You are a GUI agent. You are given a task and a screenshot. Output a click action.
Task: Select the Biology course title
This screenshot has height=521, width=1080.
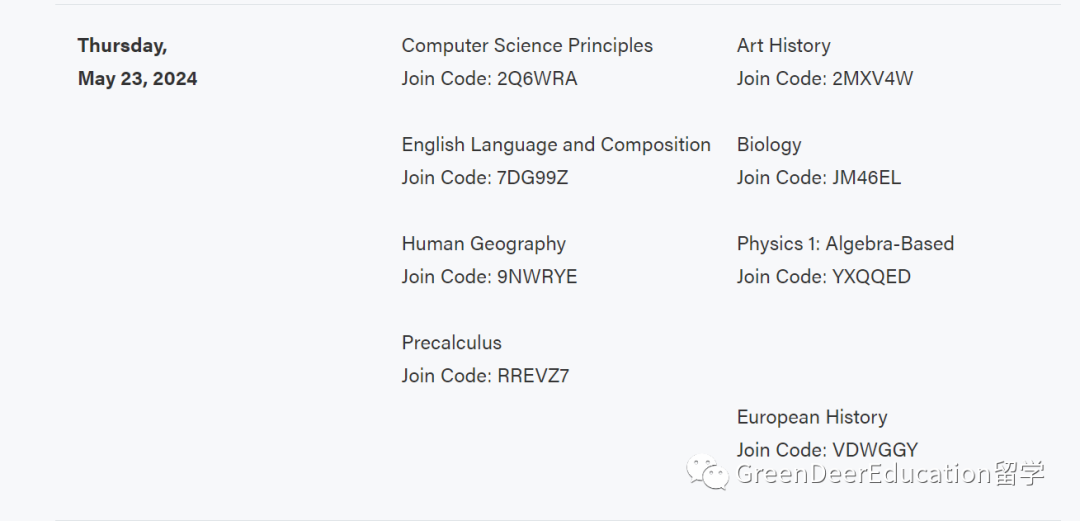[769, 145]
